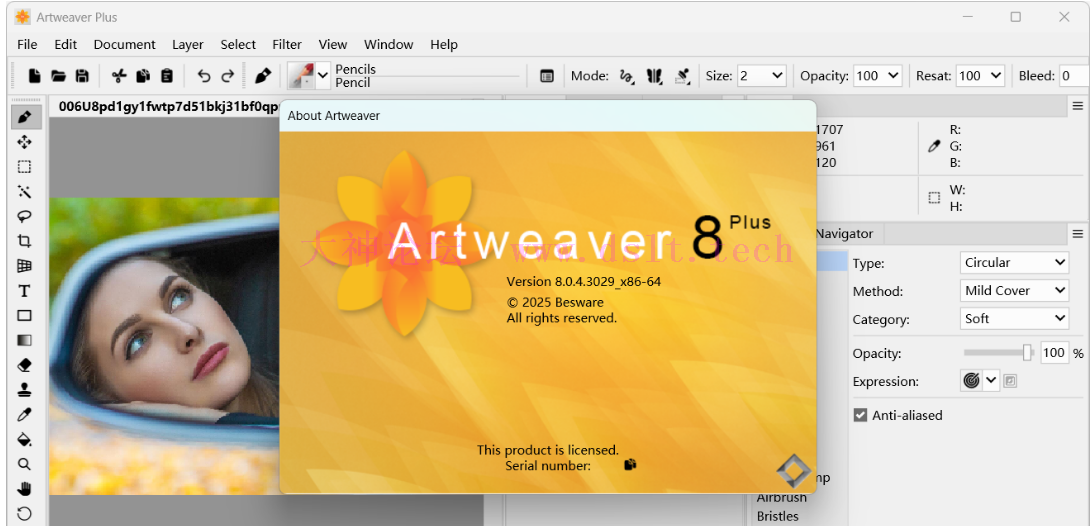This screenshot has height=526, width=1092.
Task: Select the Zoom magnifier tool
Action: click(24, 464)
